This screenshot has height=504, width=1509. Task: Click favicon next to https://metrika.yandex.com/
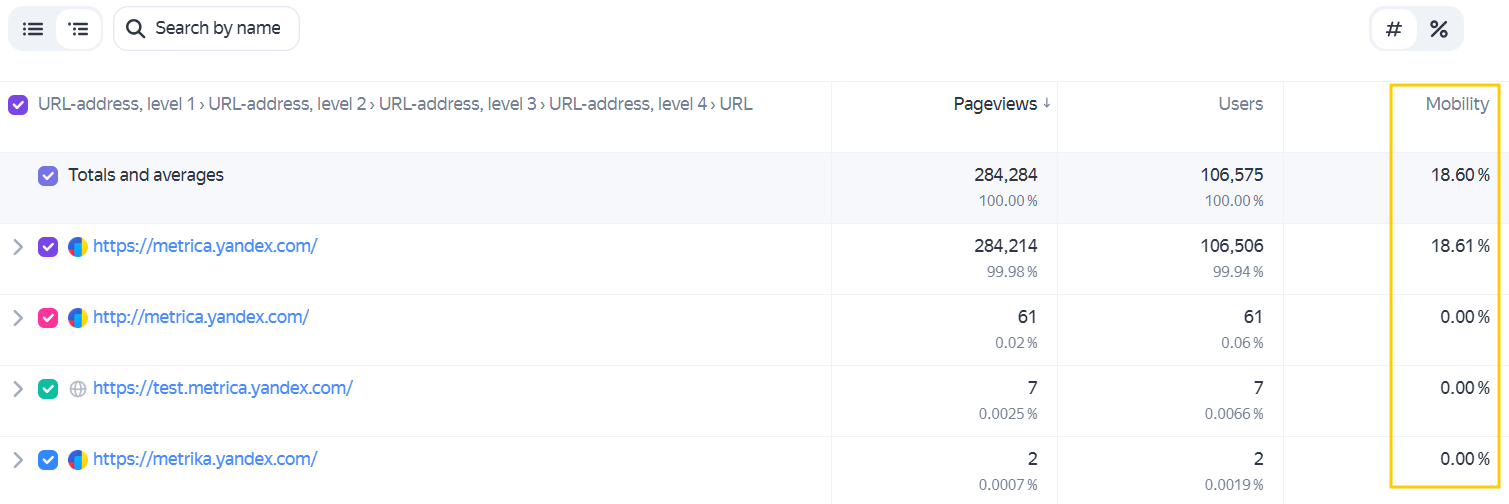coord(78,460)
